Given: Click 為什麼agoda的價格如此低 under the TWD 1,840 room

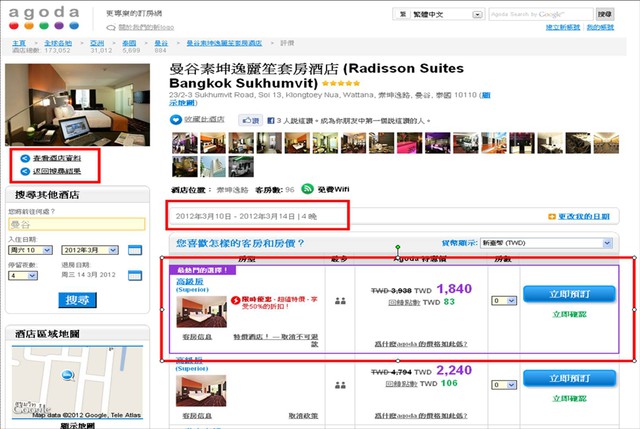Looking at the screenshot, I should coord(421,344).
